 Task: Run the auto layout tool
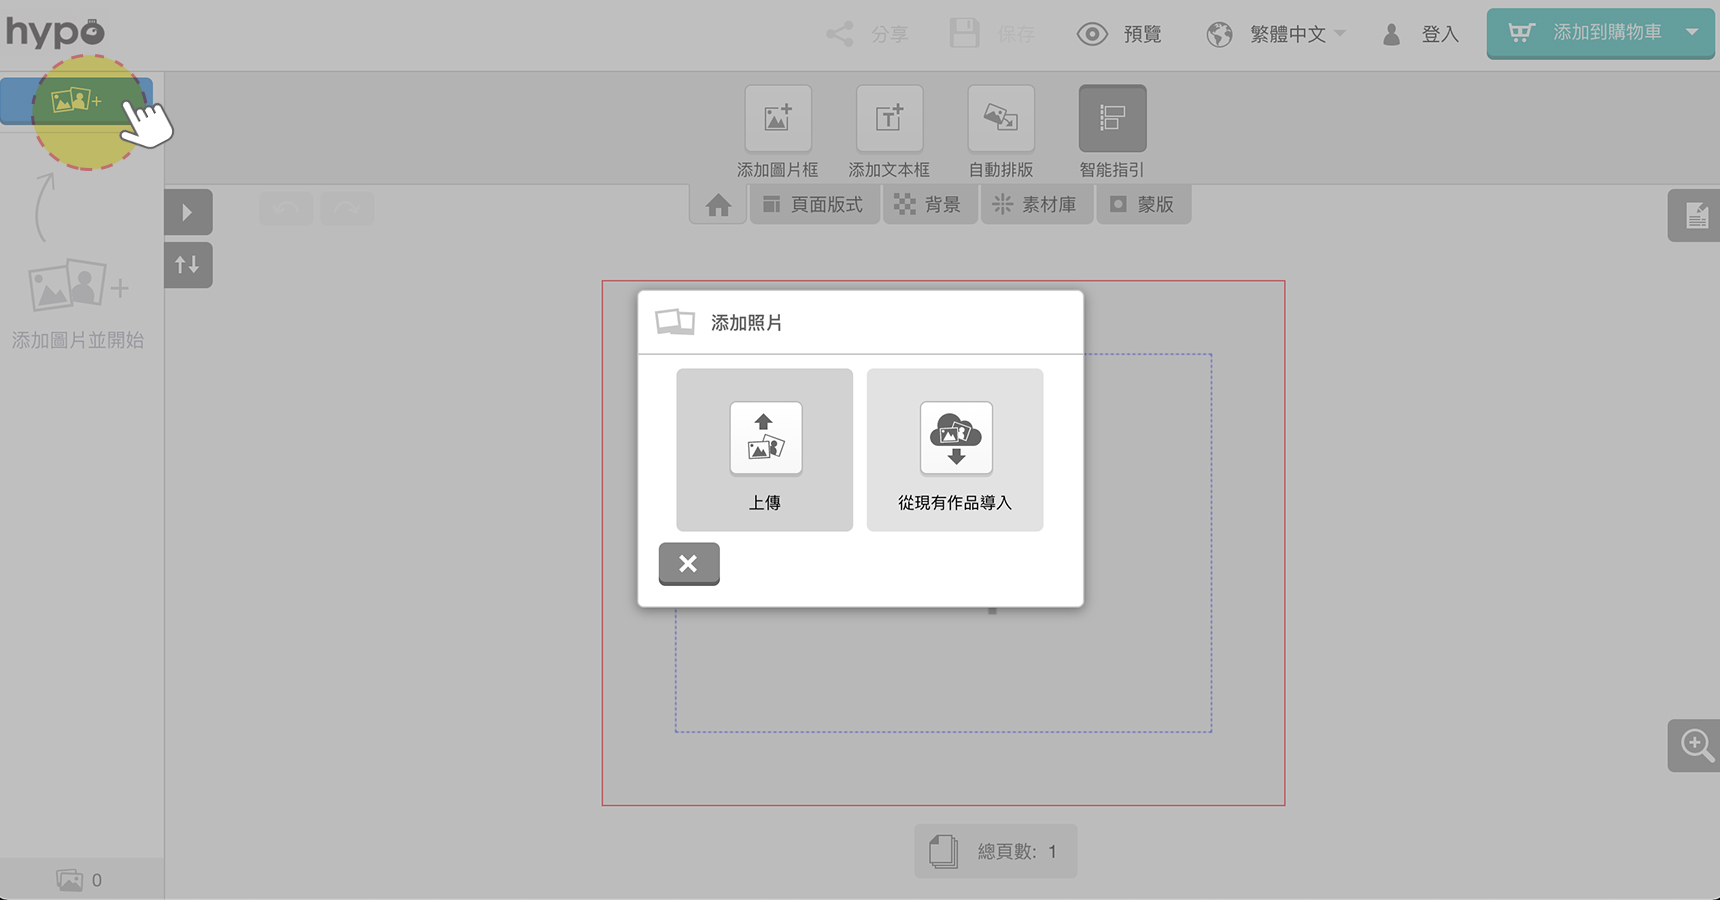click(1000, 119)
